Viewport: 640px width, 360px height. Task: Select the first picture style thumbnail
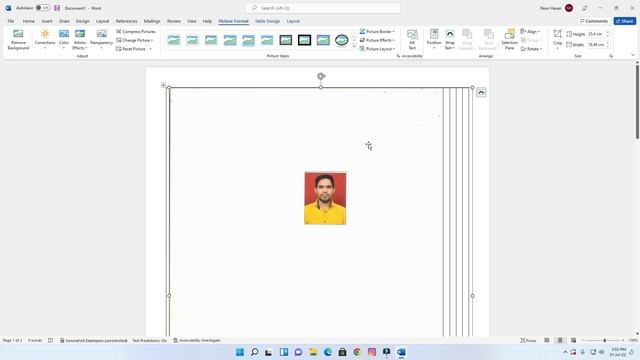pos(174,40)
